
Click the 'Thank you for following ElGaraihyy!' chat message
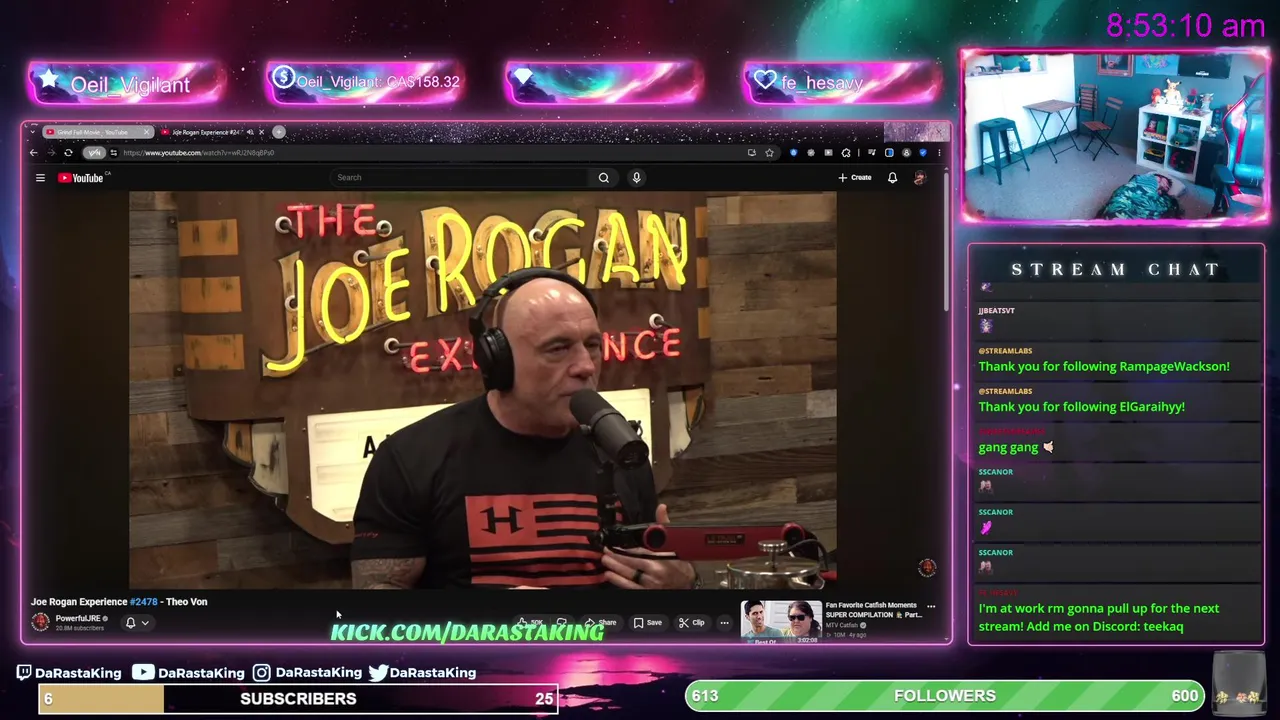pyautogui.click(x=1081, y=406)
